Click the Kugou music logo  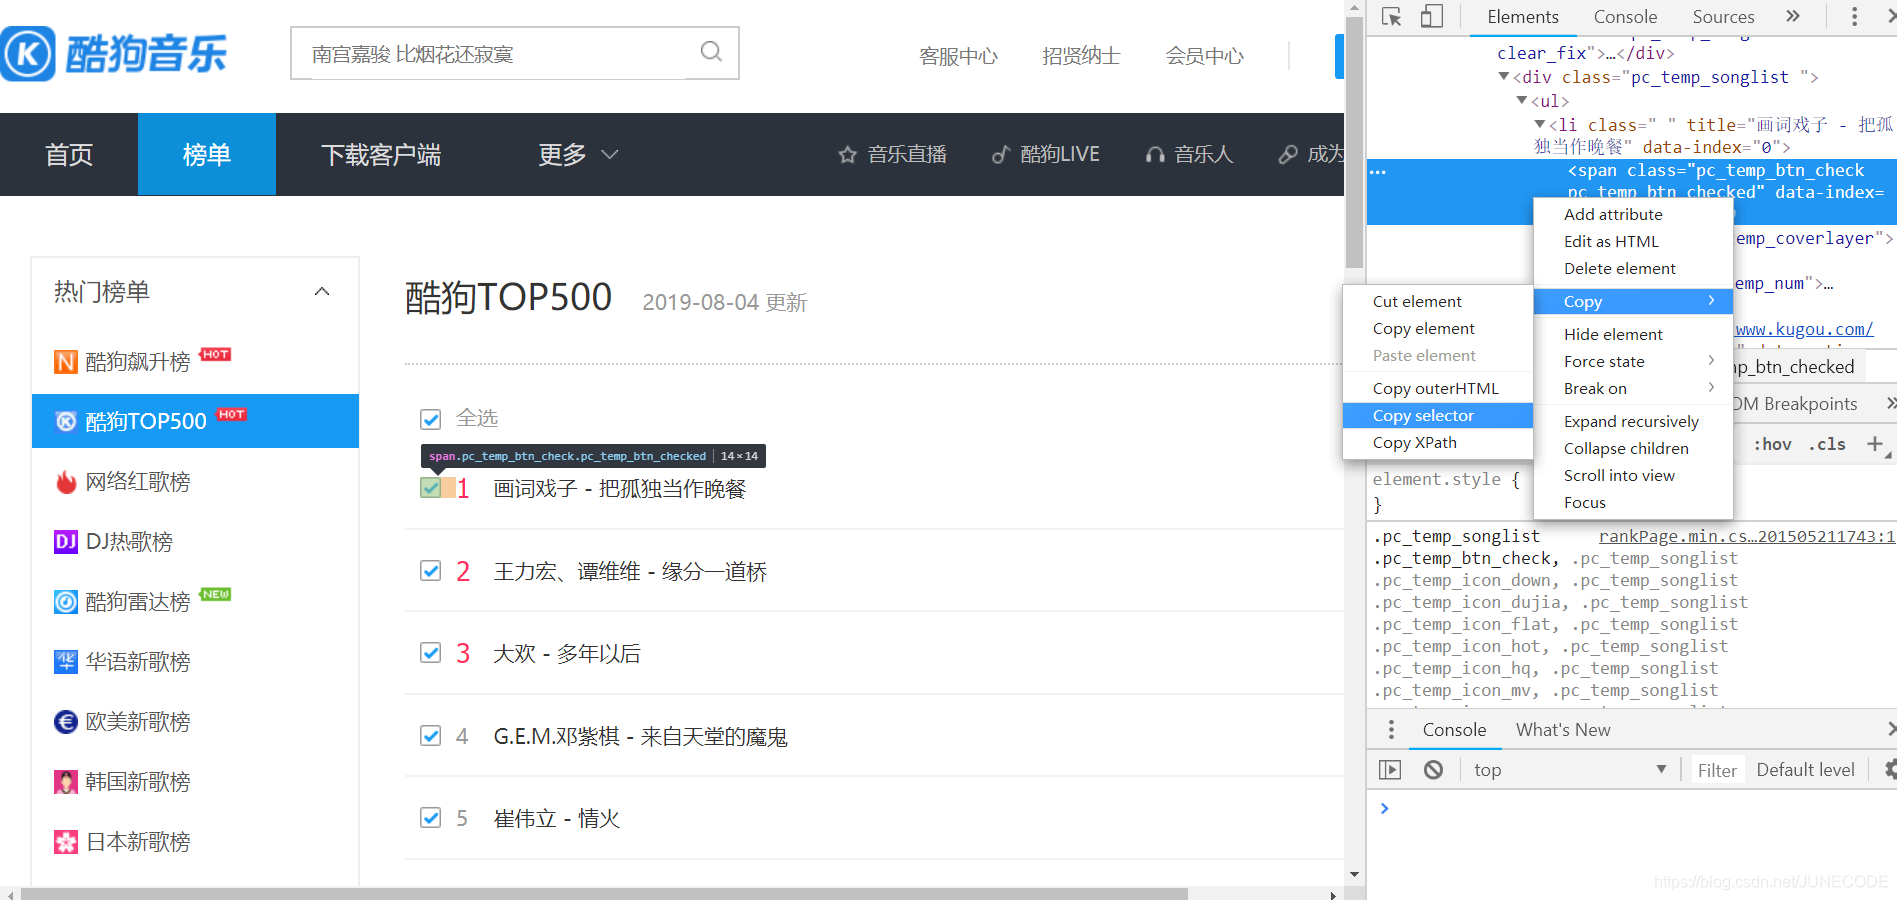pos(114,54)
